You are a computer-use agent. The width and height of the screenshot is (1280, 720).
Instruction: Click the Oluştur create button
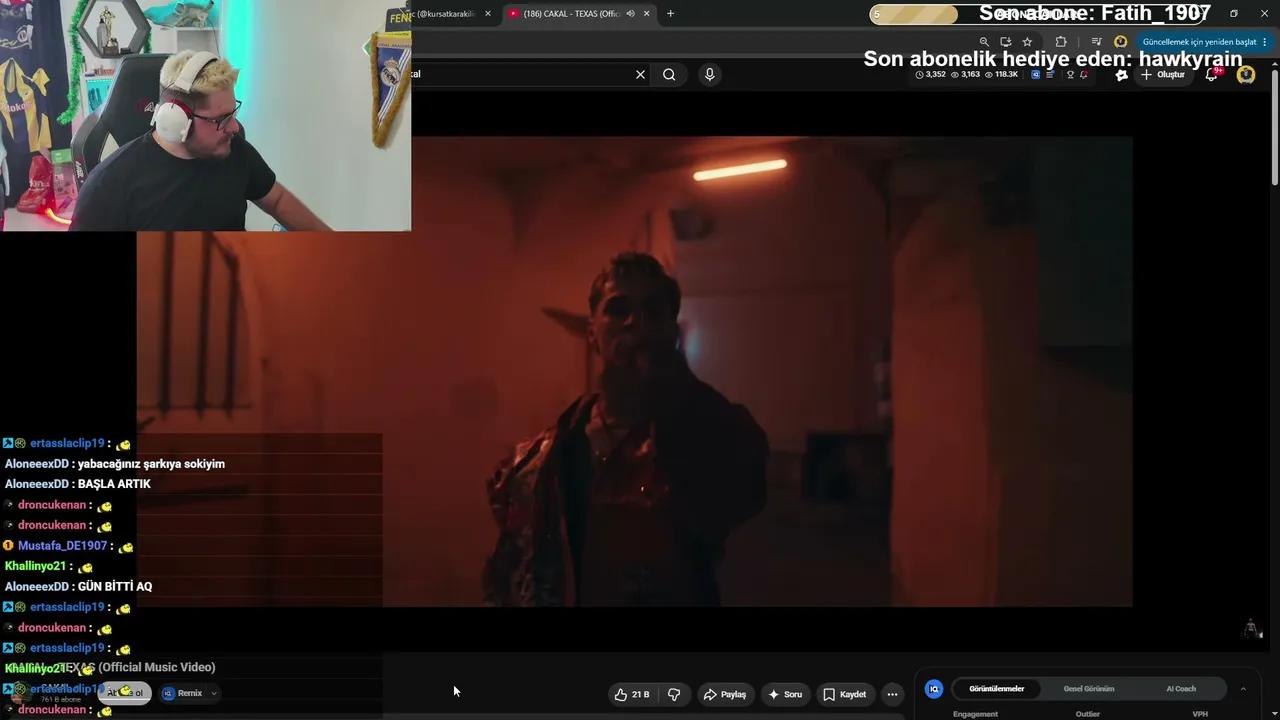(1162, 74)
